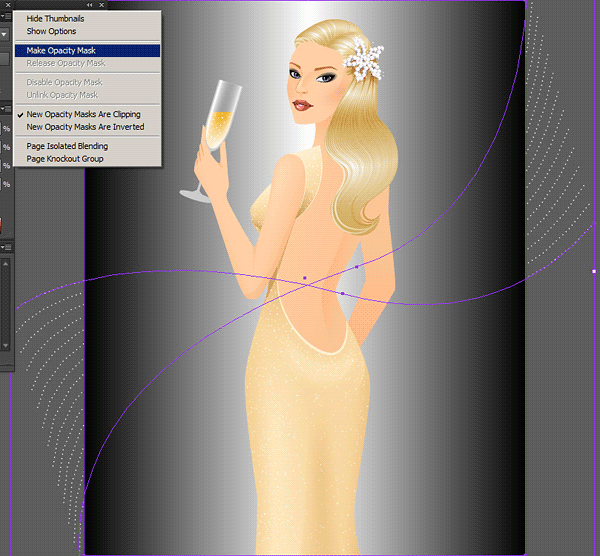Click Make Opacity Mask menu entry
Screen dimensions: 600x556
[67, 50]
